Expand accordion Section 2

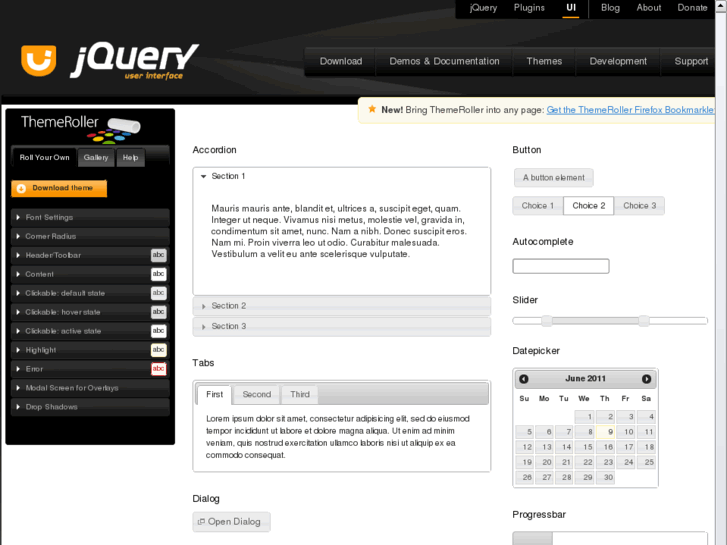point(342,306)
